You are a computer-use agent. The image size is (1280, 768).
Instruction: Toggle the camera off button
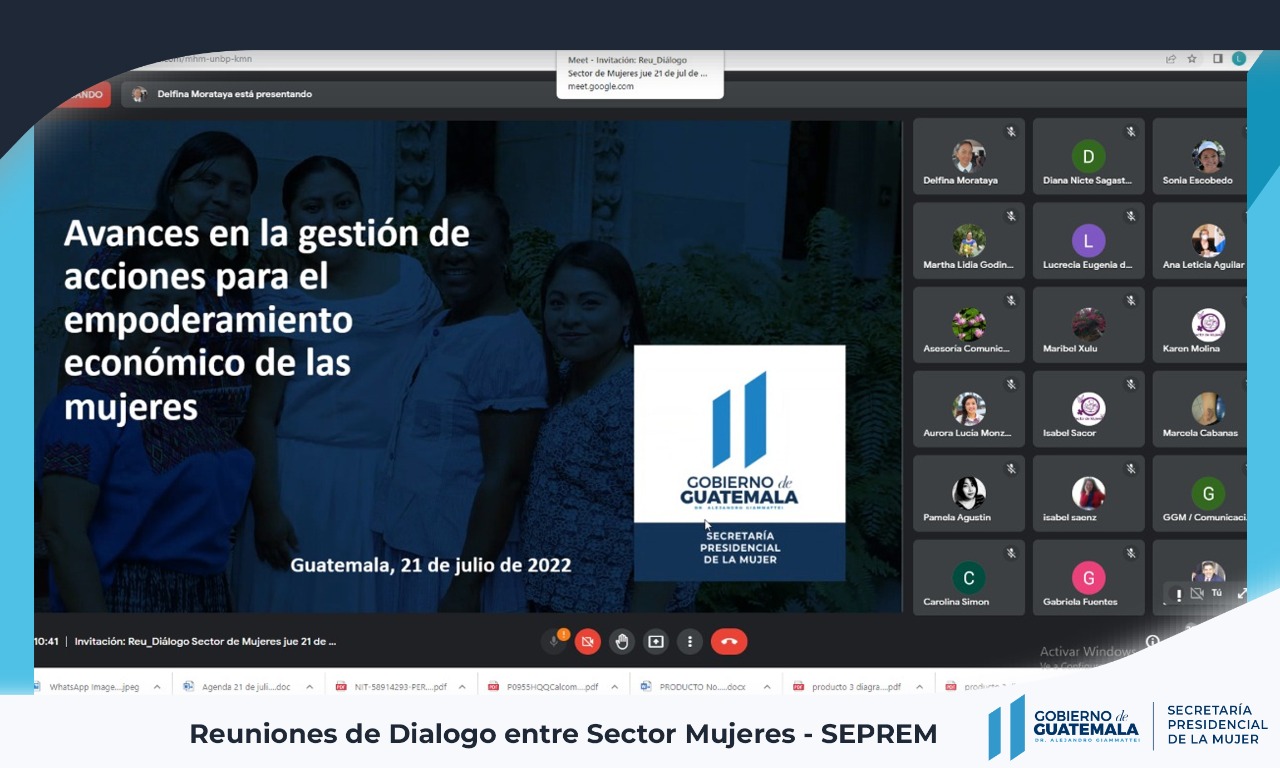pyautogui.click(x=588, y=642)
